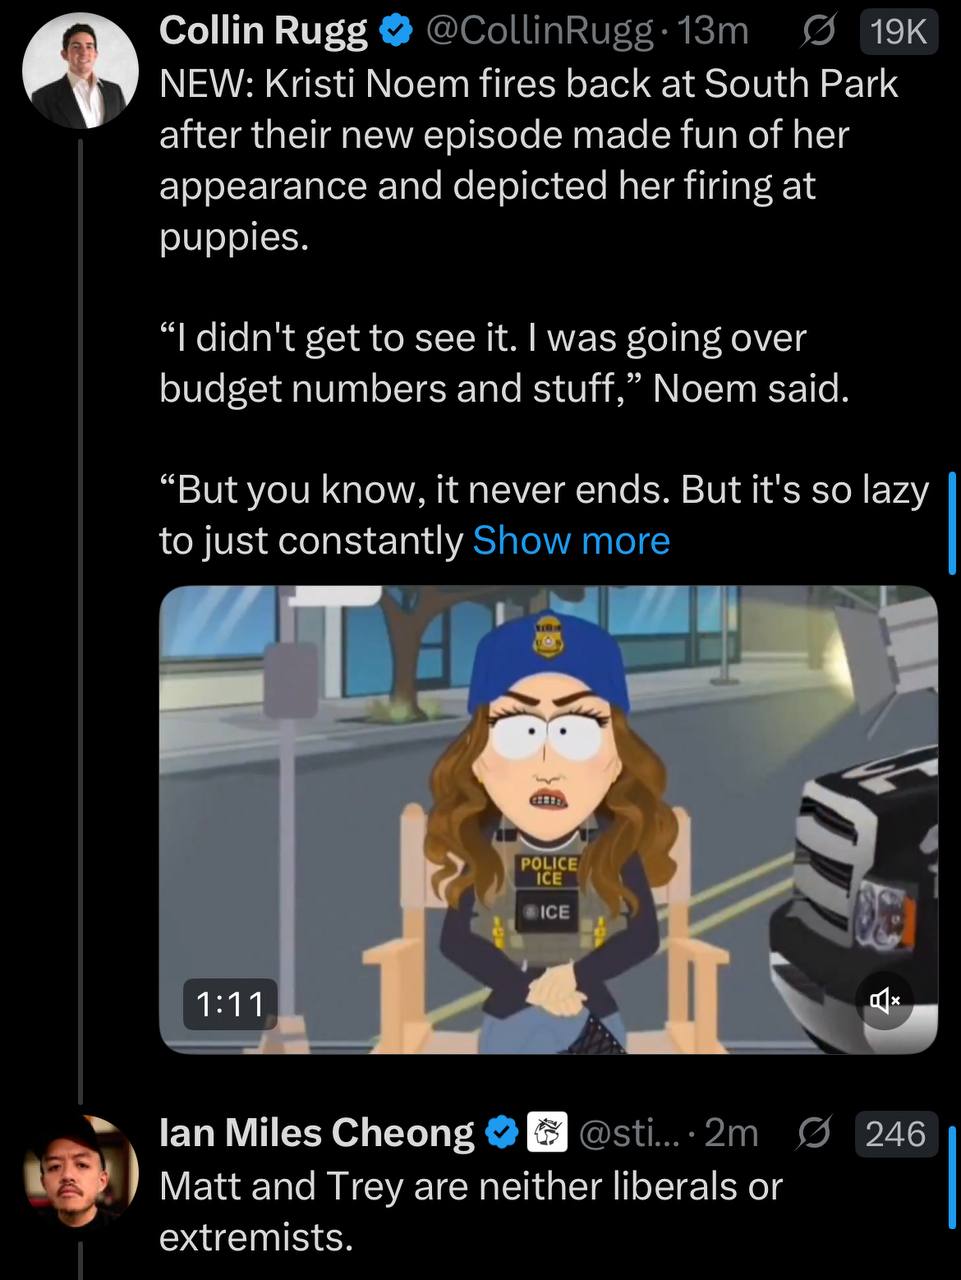Unmute the South Park video
Screen dimensions: 961x1280
coord(885,999)
